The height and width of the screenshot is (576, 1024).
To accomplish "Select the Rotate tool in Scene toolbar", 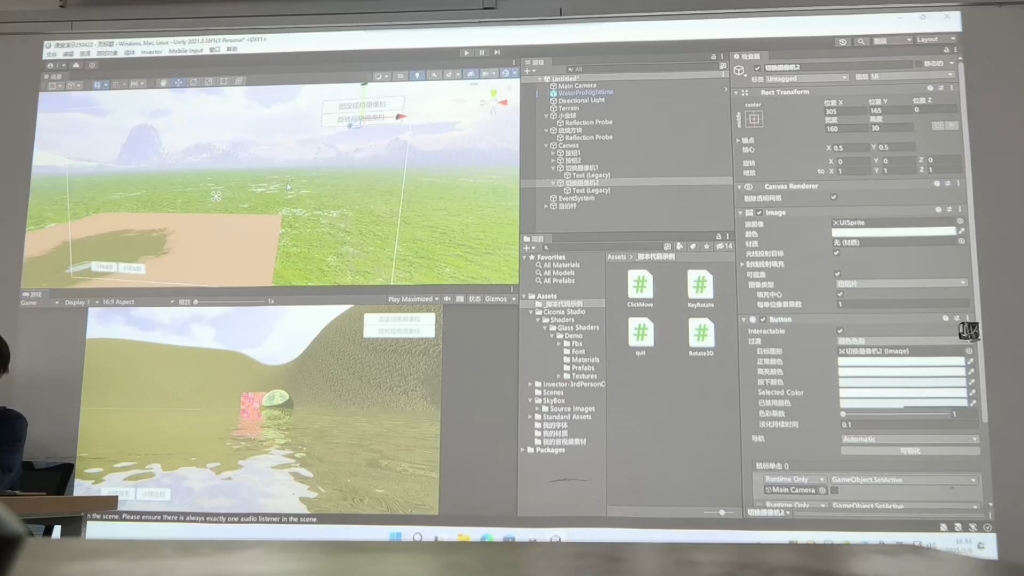I will pyautogui.click(x=193, y=82).
